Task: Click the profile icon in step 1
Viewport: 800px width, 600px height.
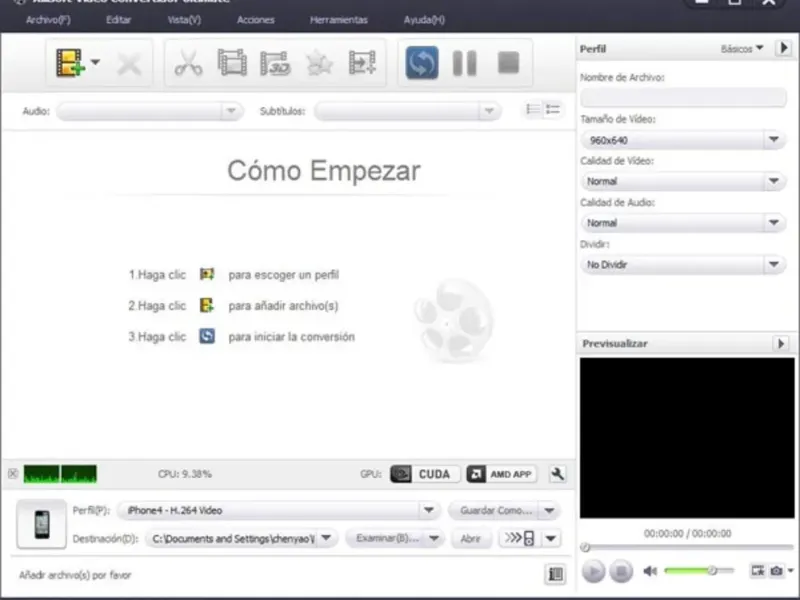Action: [207, 274]
